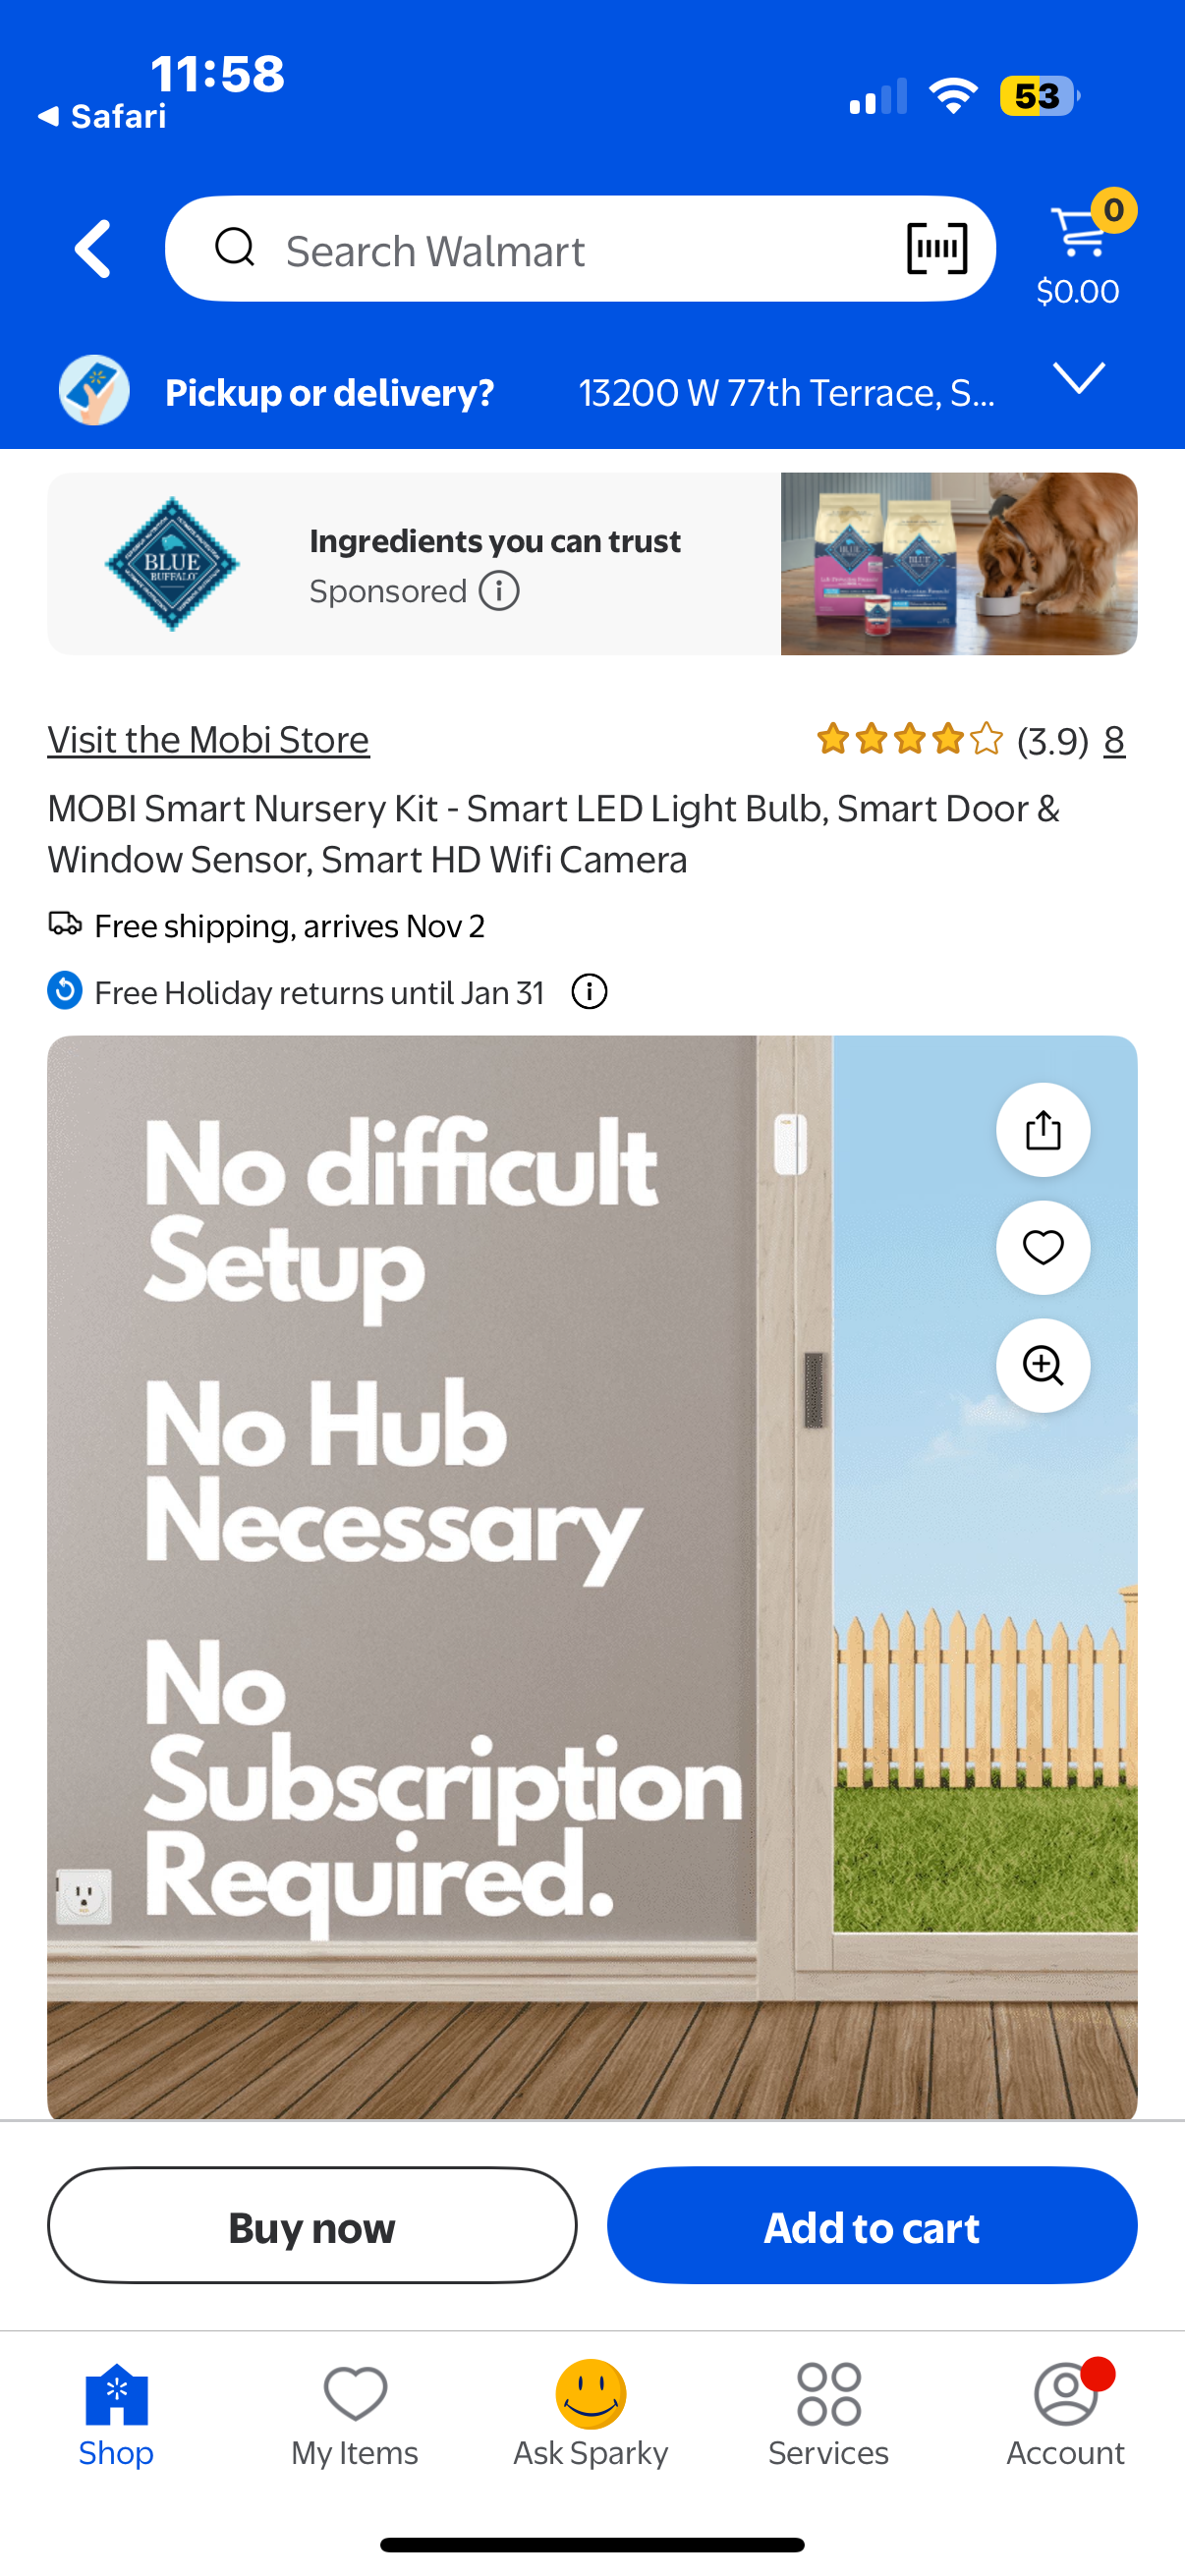Open the shopping cart
This screenshot has width=1185, height=2576.
tap(1078, 240)
